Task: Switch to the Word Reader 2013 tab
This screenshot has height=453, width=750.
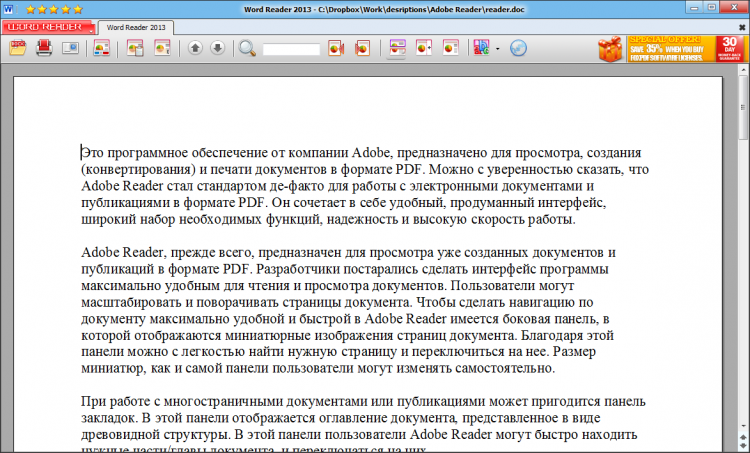Action: [136, 28]
